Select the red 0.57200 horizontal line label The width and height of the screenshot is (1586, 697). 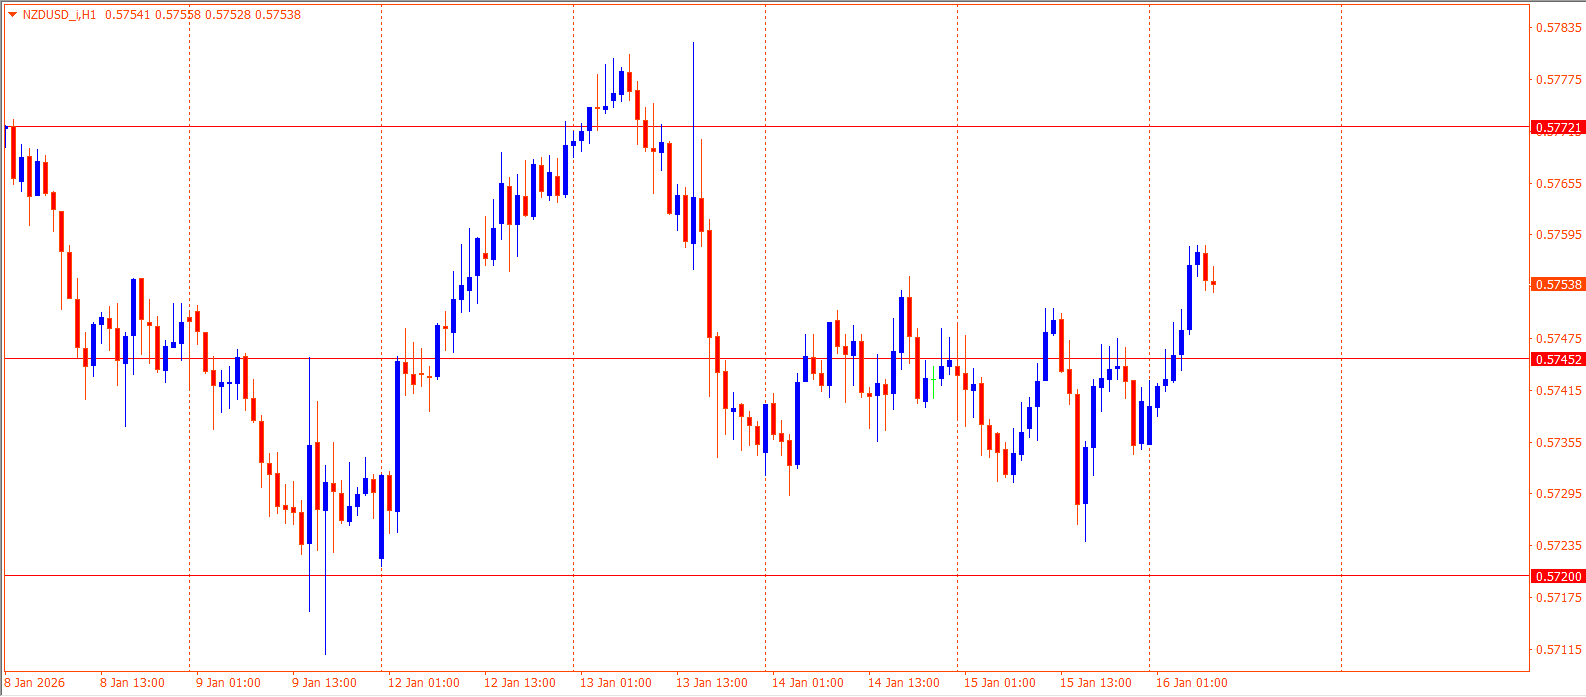tap(1558, 576)
